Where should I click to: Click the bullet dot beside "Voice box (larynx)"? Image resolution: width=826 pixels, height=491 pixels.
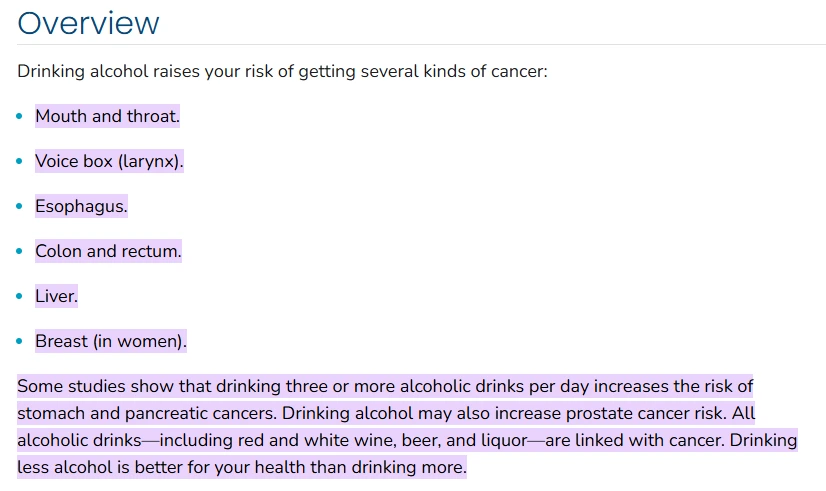[19, 161]
